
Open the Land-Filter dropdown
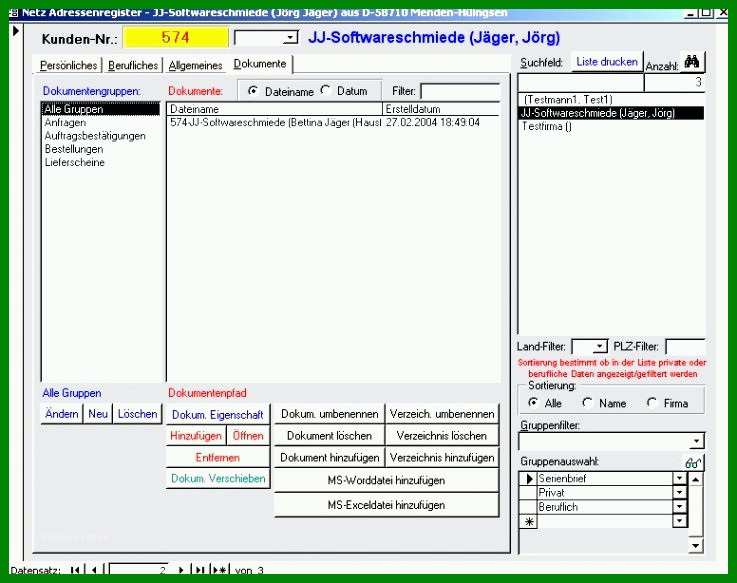coord(600,347)
